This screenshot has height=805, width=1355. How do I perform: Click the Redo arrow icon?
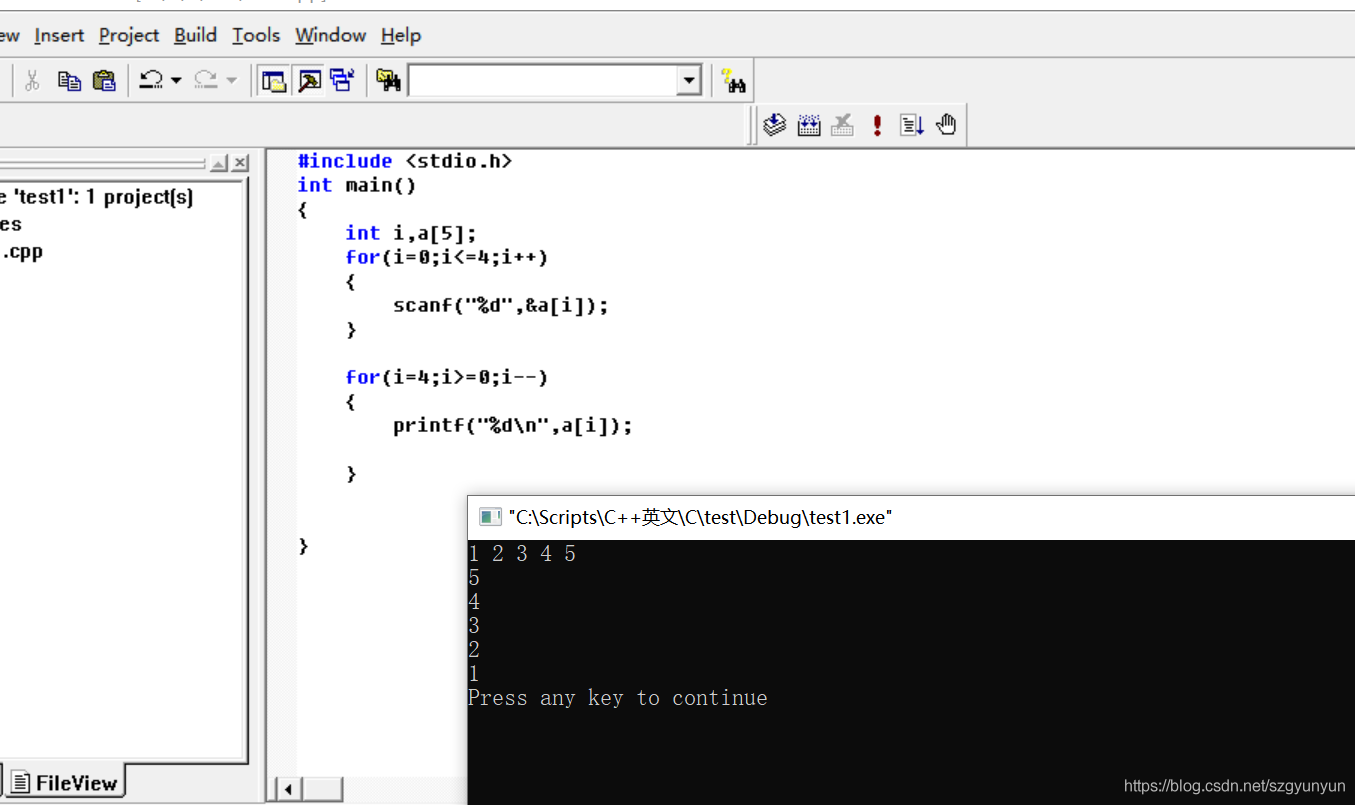point(205,81)
